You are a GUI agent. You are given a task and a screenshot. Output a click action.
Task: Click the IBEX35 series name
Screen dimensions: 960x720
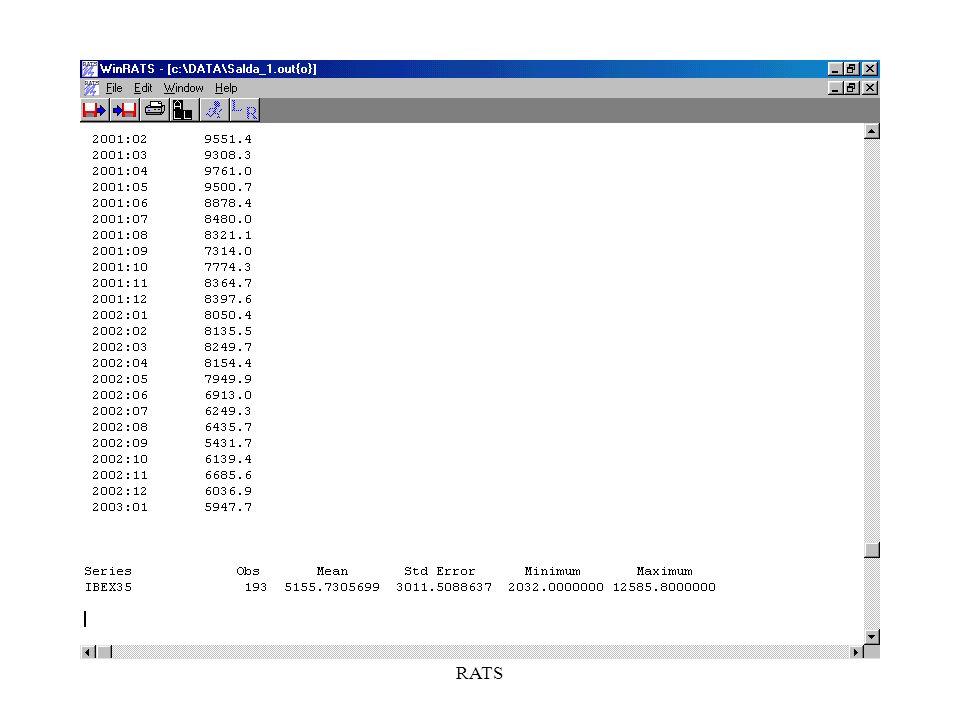[x=108, y=587]
